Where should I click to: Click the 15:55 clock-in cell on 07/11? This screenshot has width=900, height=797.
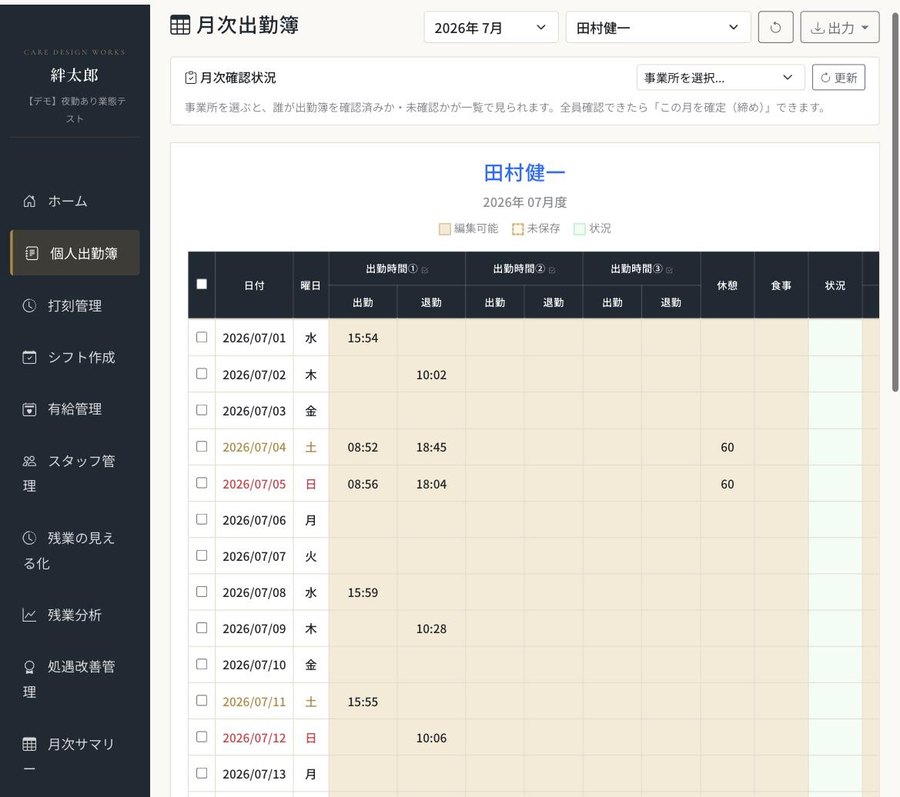(363, 701)
